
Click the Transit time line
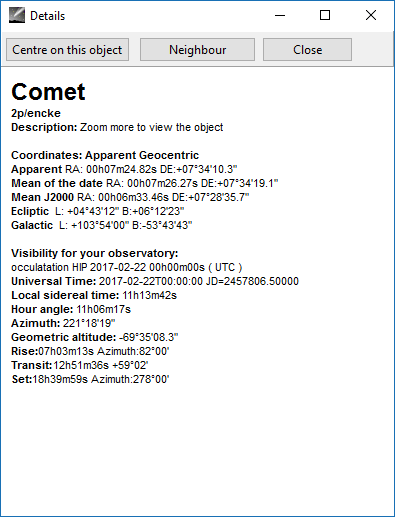(80, 365)
